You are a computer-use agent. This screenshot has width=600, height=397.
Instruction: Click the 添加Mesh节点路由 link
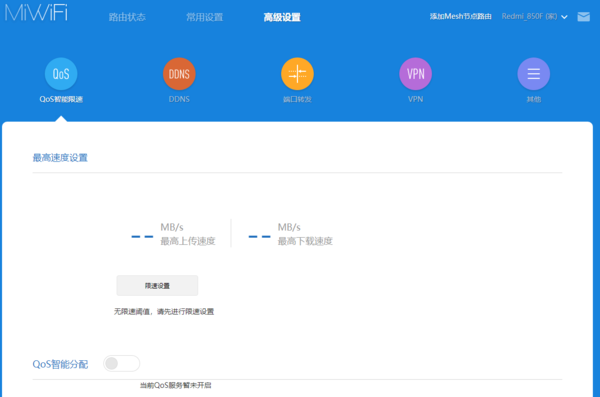[x=460, y=16]
